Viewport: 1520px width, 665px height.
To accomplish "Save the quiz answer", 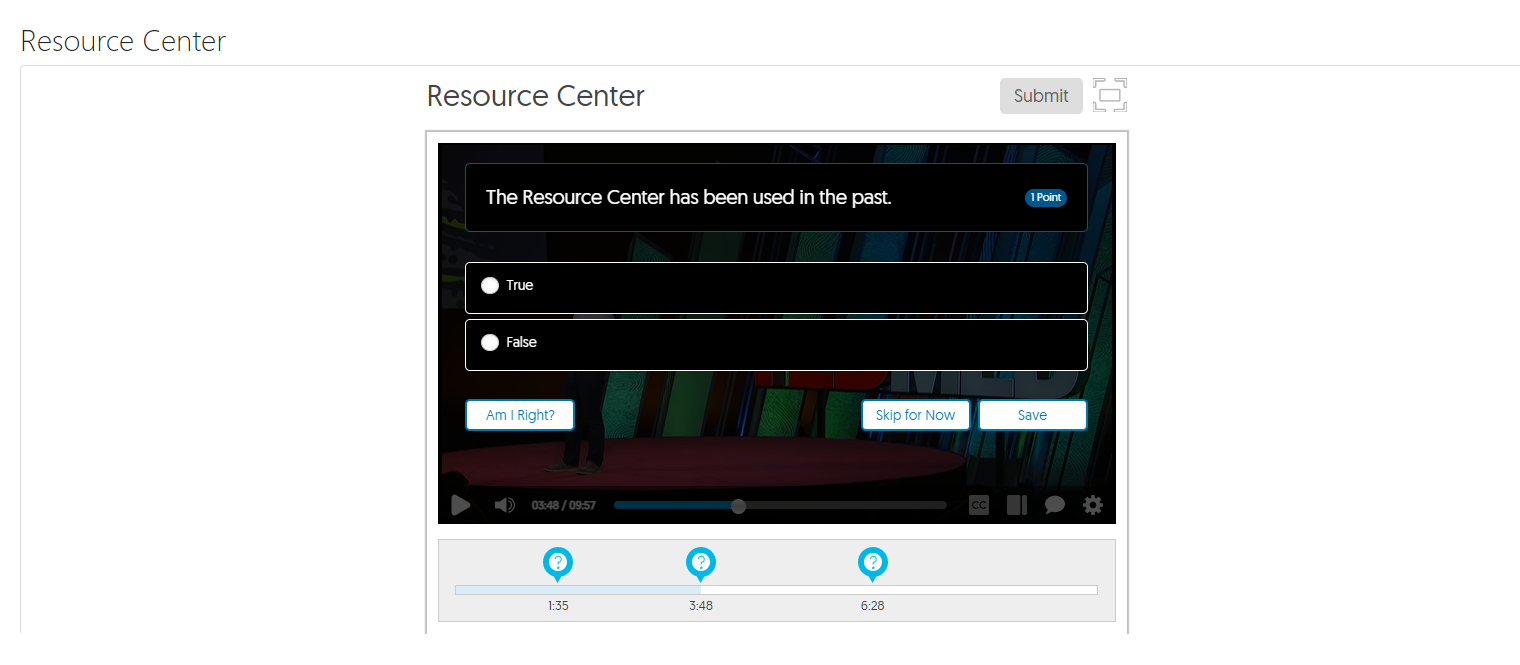I will coord(1032,415).
